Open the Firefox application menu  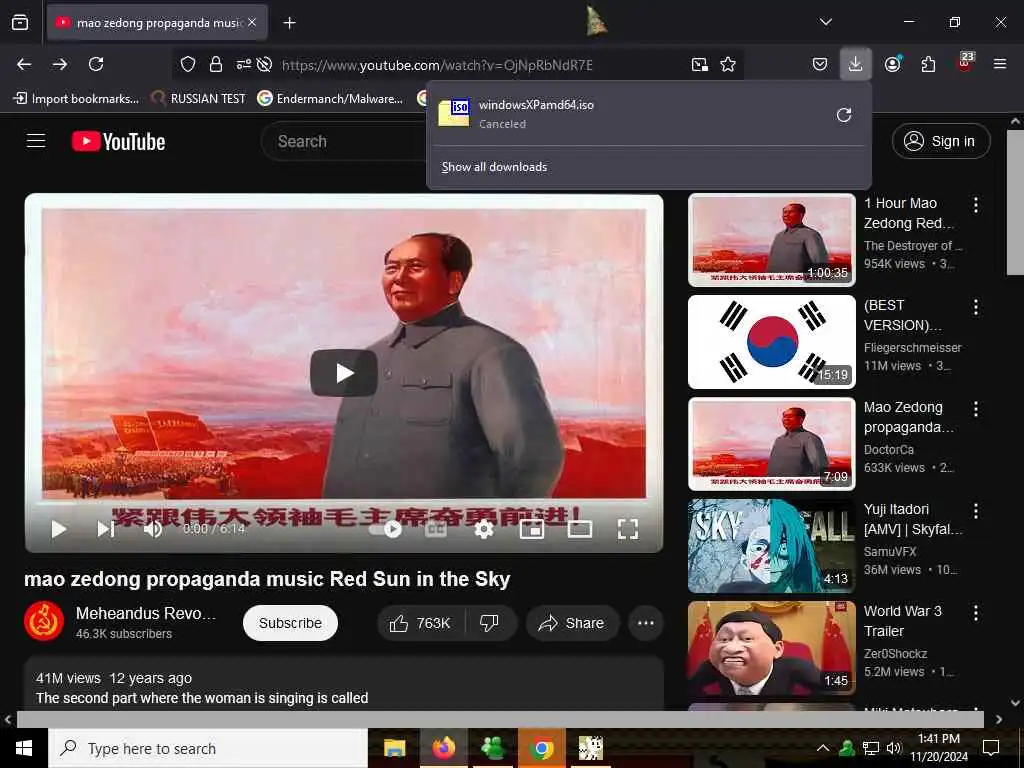[1000, 64]
